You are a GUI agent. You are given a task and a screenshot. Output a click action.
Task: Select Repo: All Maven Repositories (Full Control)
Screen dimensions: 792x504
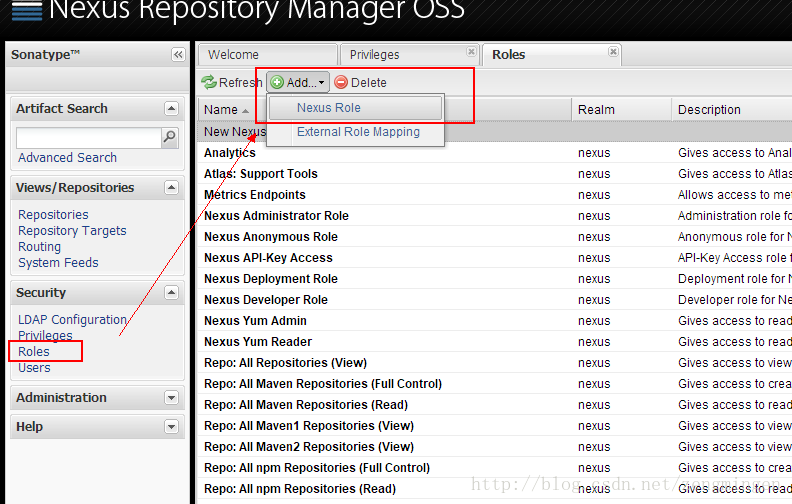click(494, 384)
